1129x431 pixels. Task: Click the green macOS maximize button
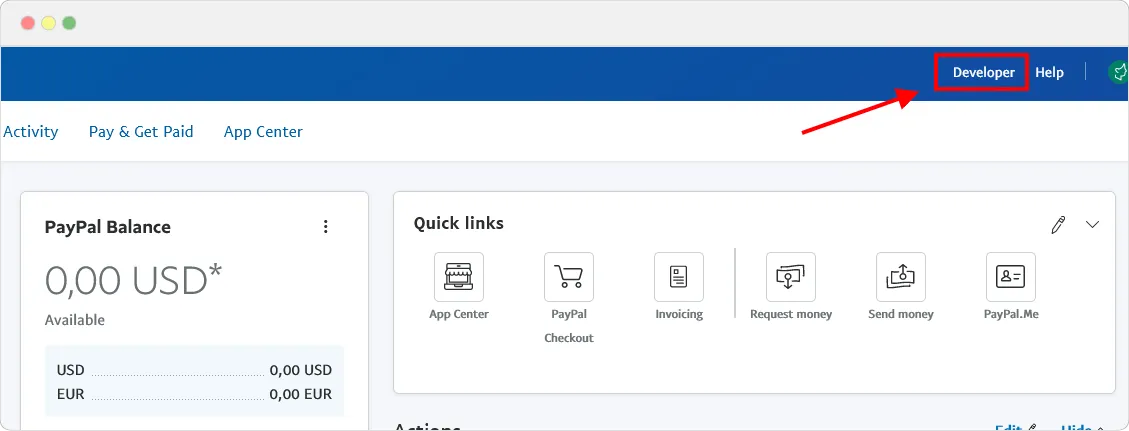pos(69,23)
